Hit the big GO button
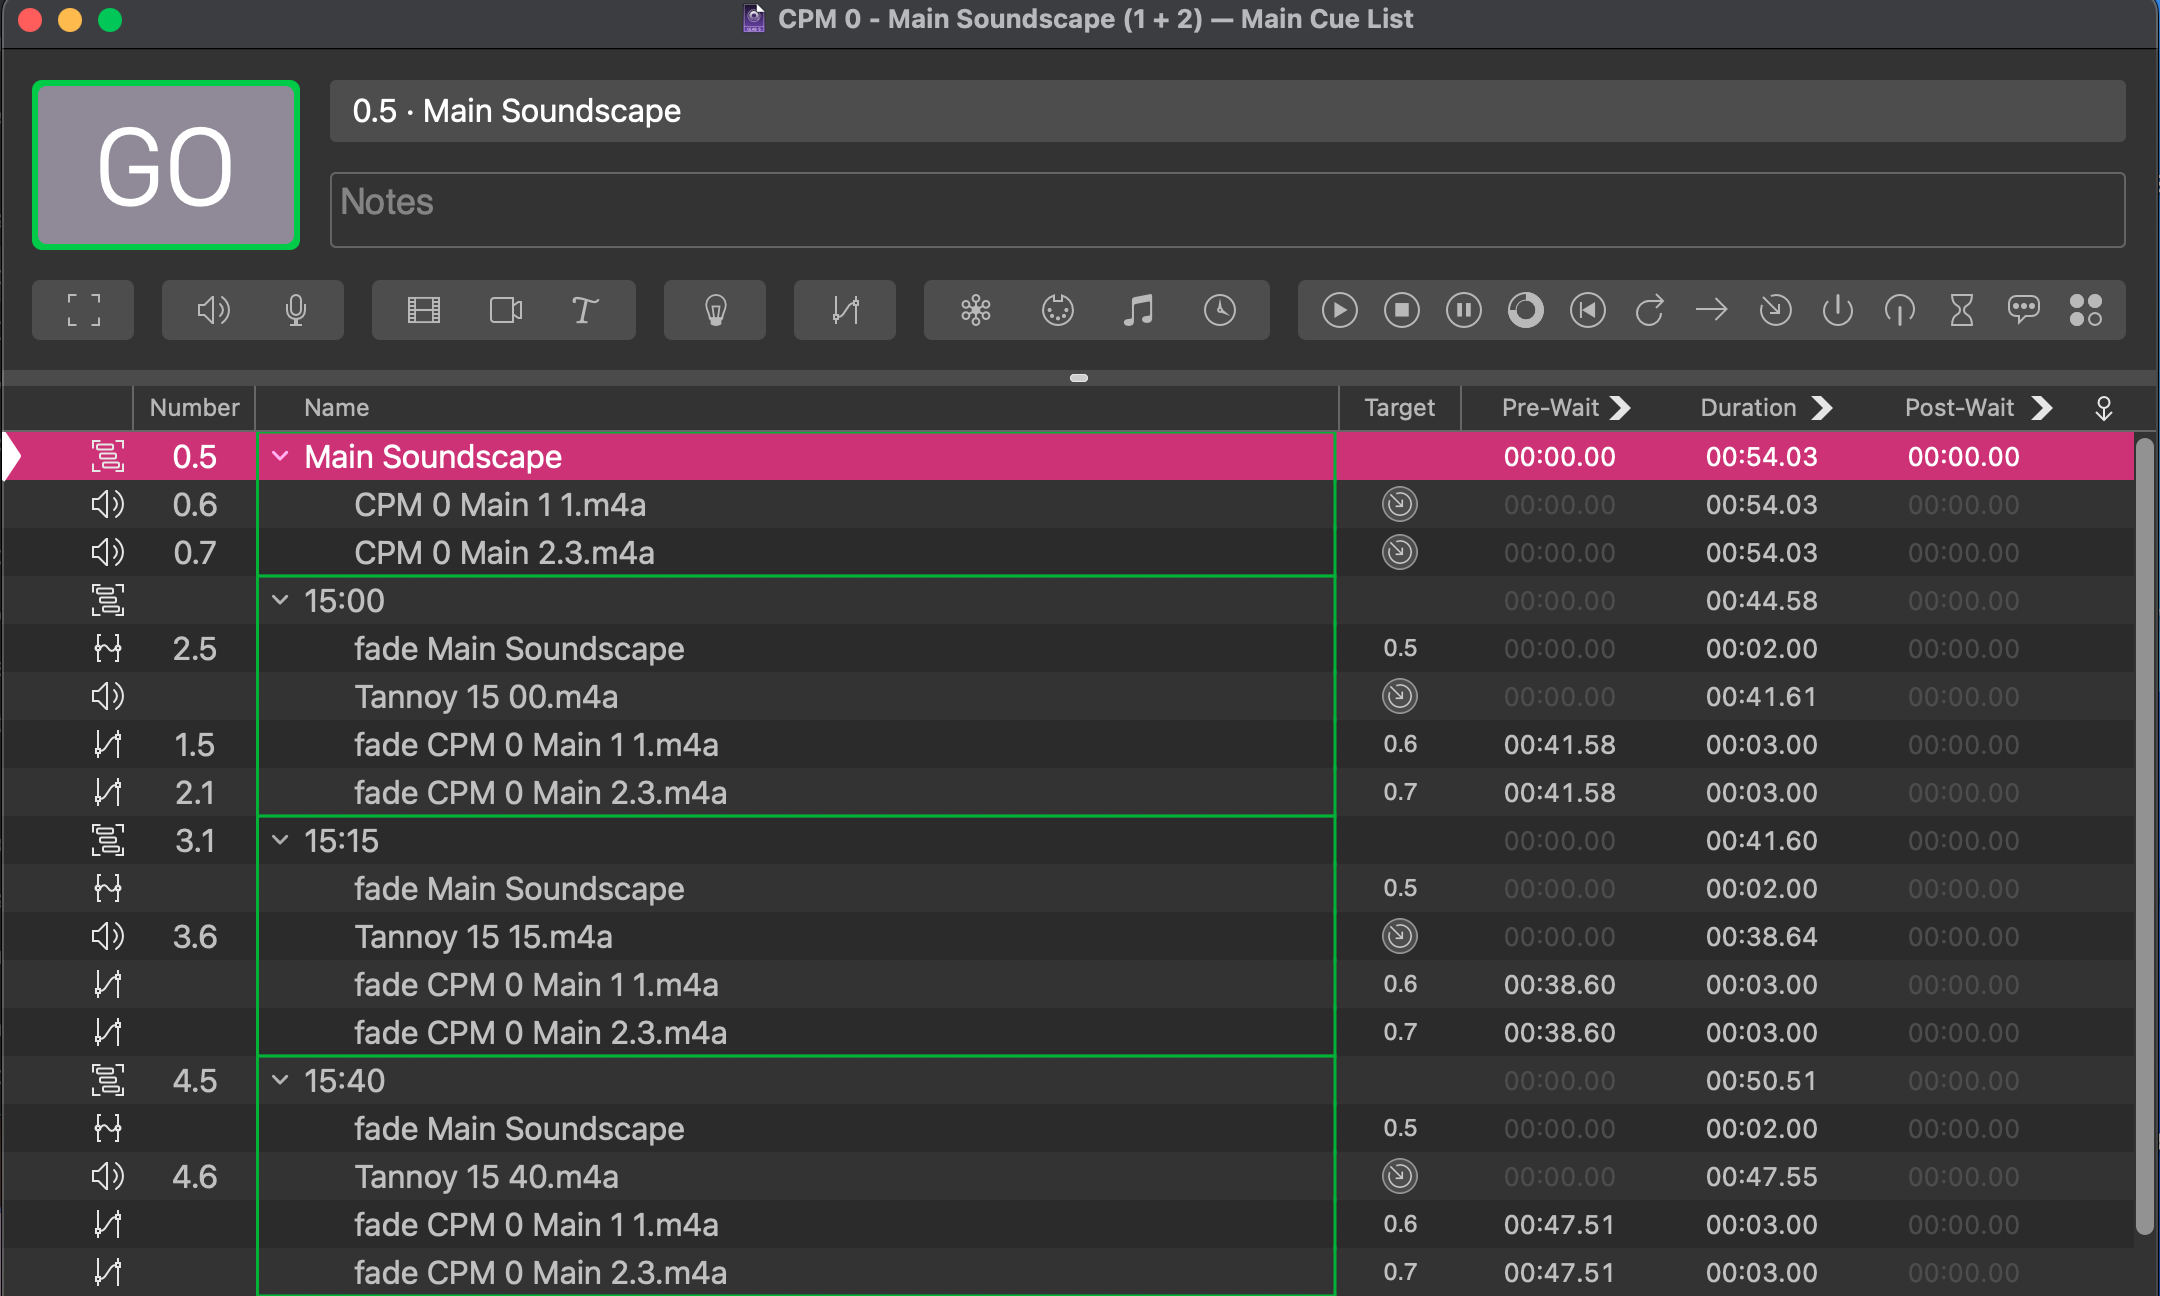This screenshot has height=1296, width=2160. pyautogui.click(x=166, y=165)
